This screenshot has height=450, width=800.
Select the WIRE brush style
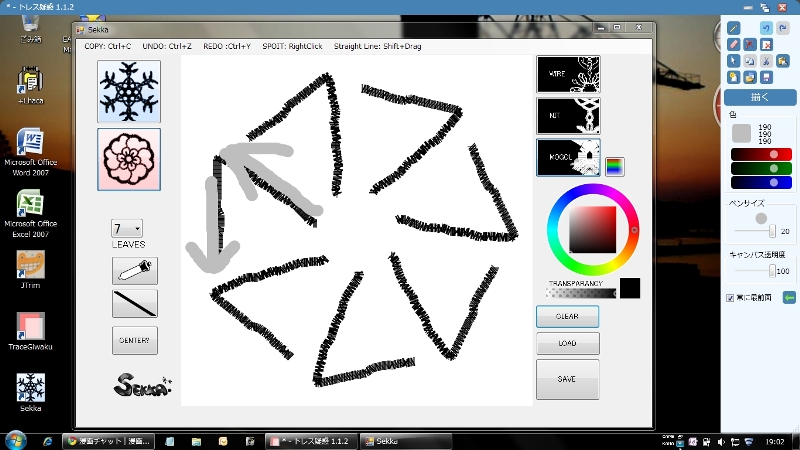coord(568,74)
